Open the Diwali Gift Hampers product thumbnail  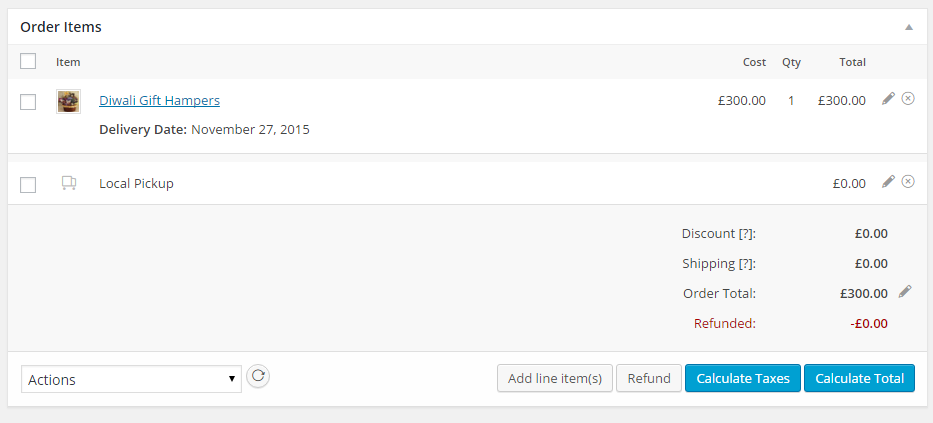coord(68,101)
